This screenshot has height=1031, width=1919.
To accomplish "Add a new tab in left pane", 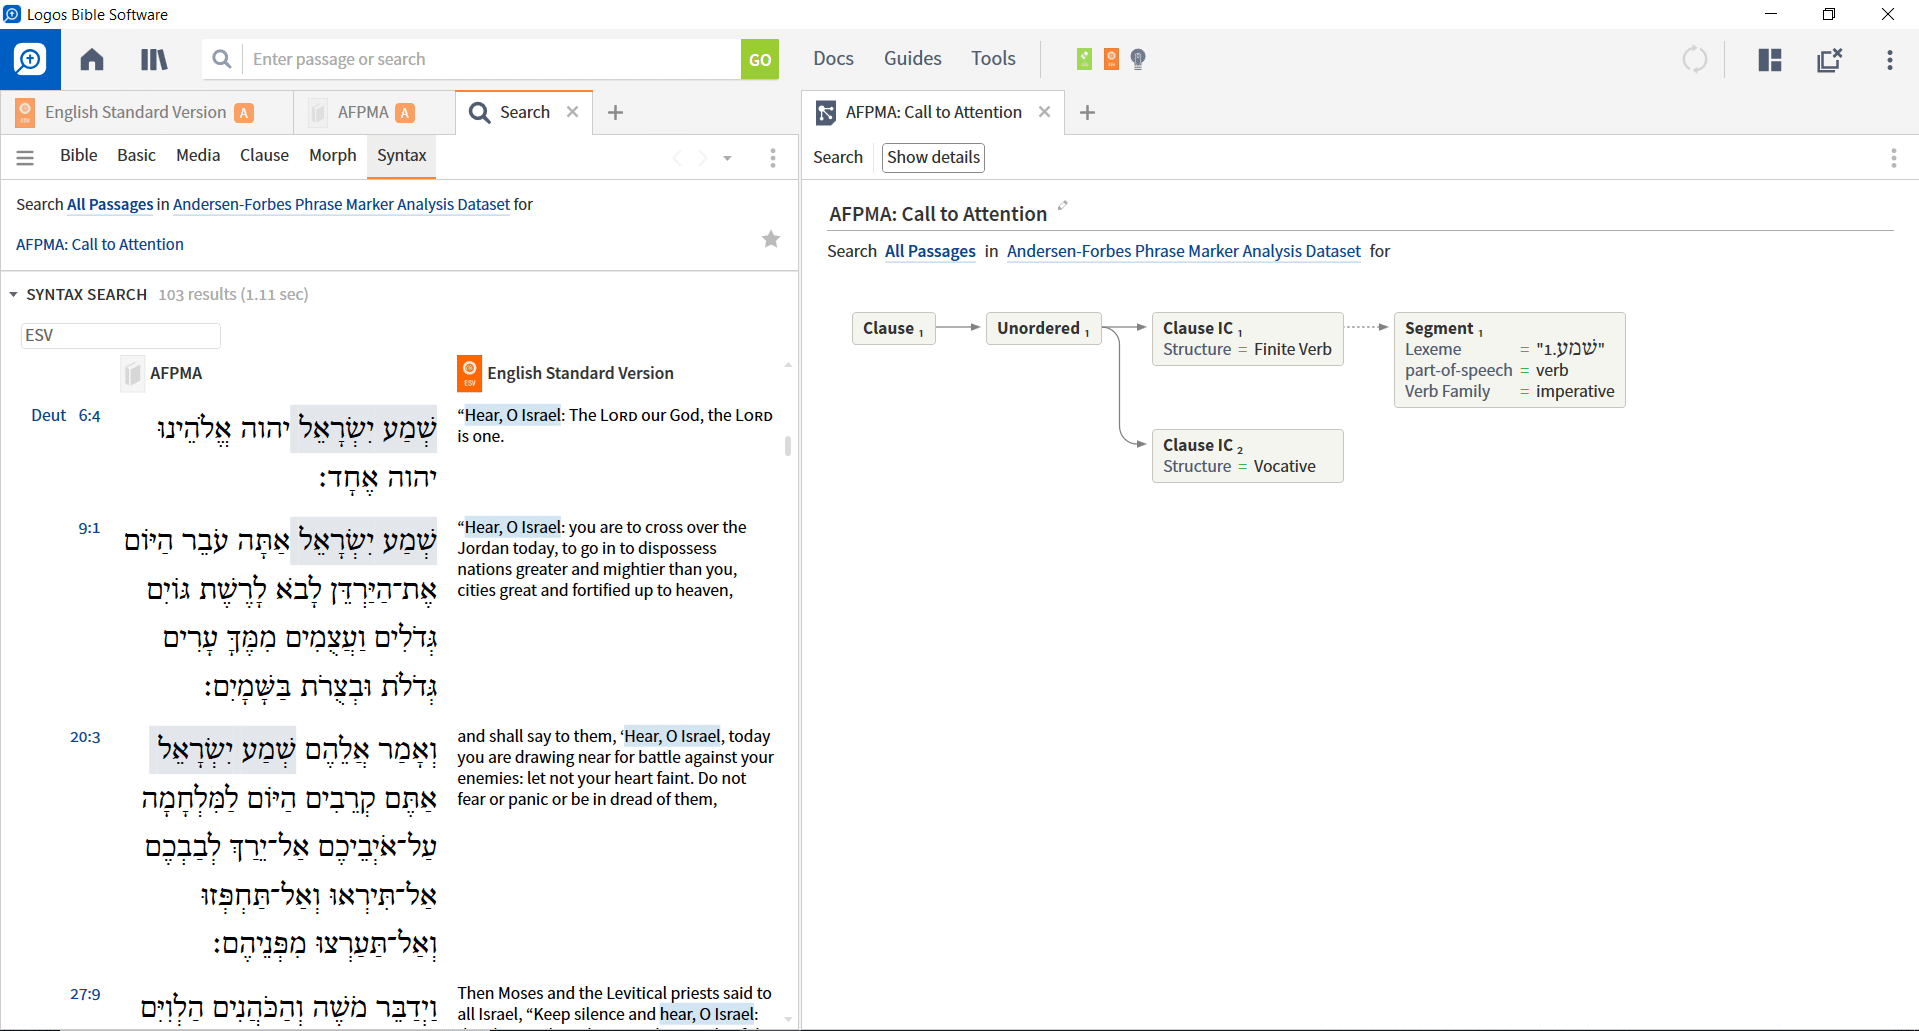I will click(x=616, y=113).
